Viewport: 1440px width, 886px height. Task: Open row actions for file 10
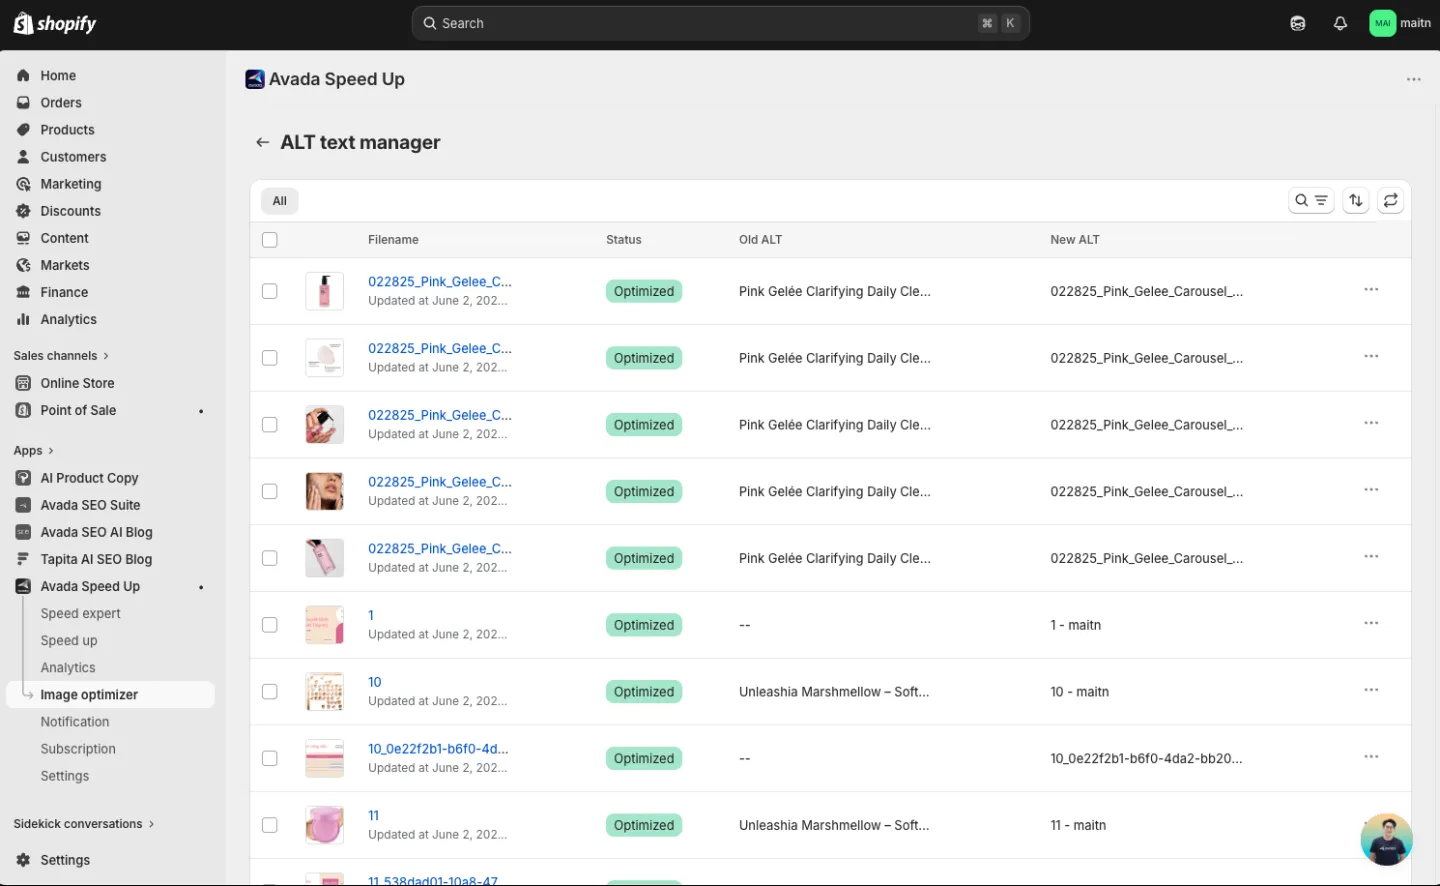pos(1371,691)
